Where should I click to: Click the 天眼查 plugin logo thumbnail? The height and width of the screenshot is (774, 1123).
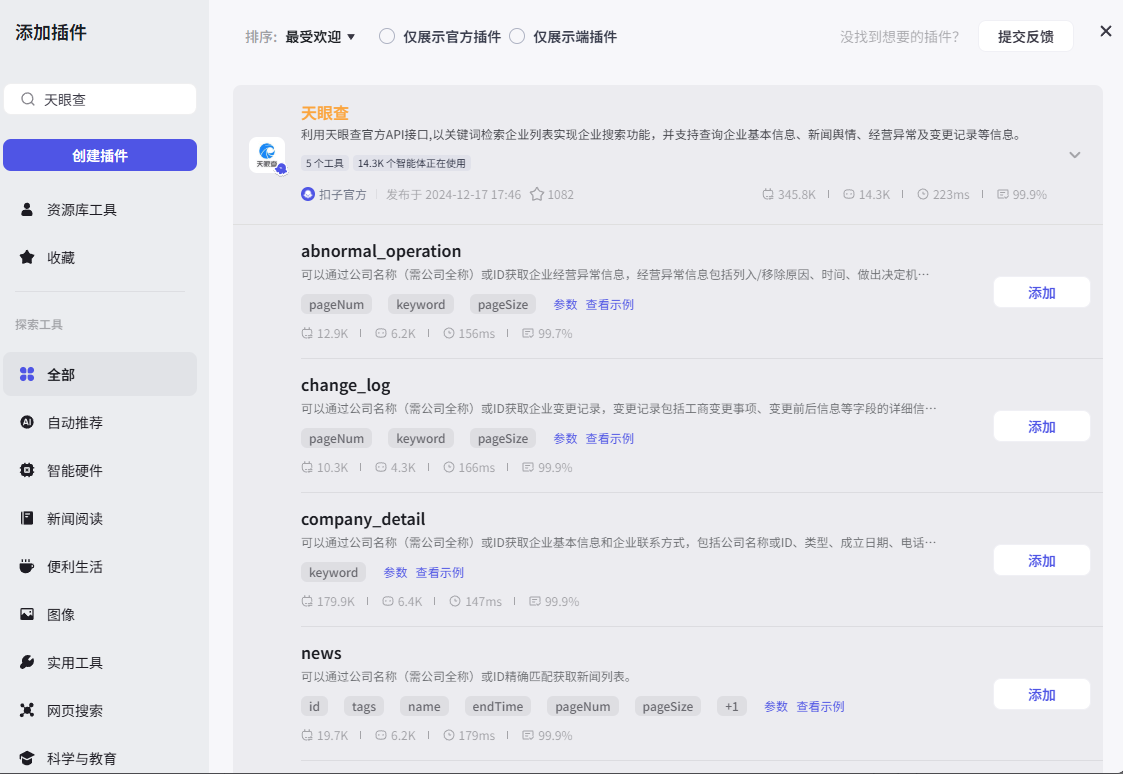[x=267, y=155]
